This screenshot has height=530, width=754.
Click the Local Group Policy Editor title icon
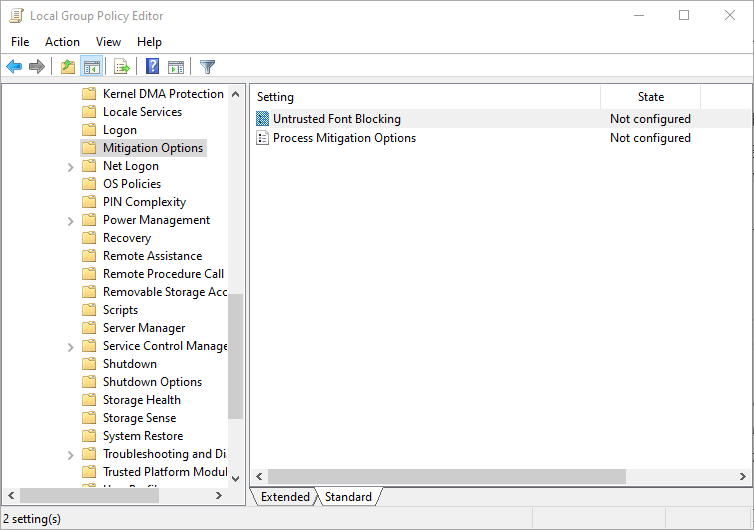(x=16, y=16)
